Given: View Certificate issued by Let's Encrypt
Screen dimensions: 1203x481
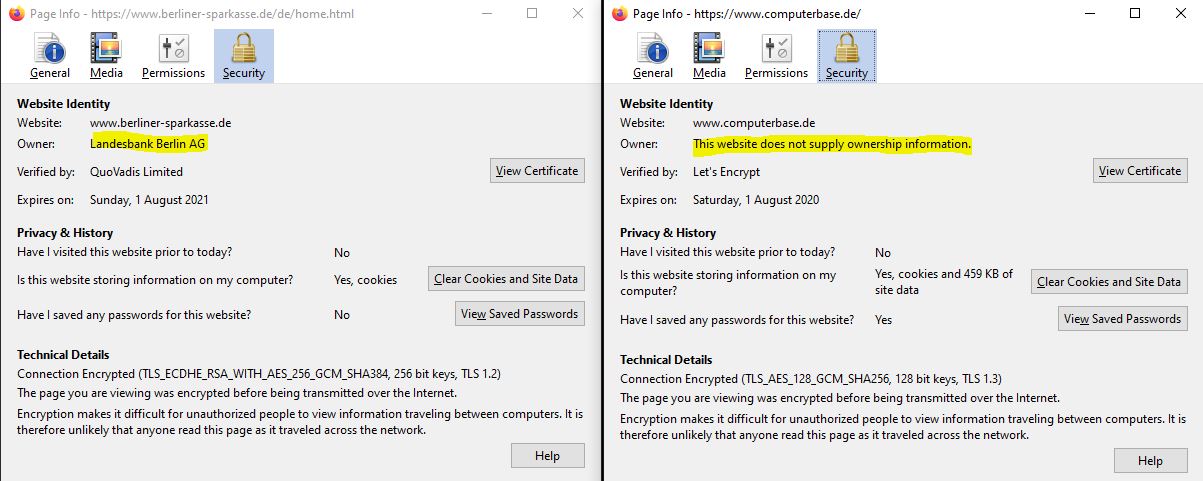Looking at the screenshot, I should point(1140,171).
